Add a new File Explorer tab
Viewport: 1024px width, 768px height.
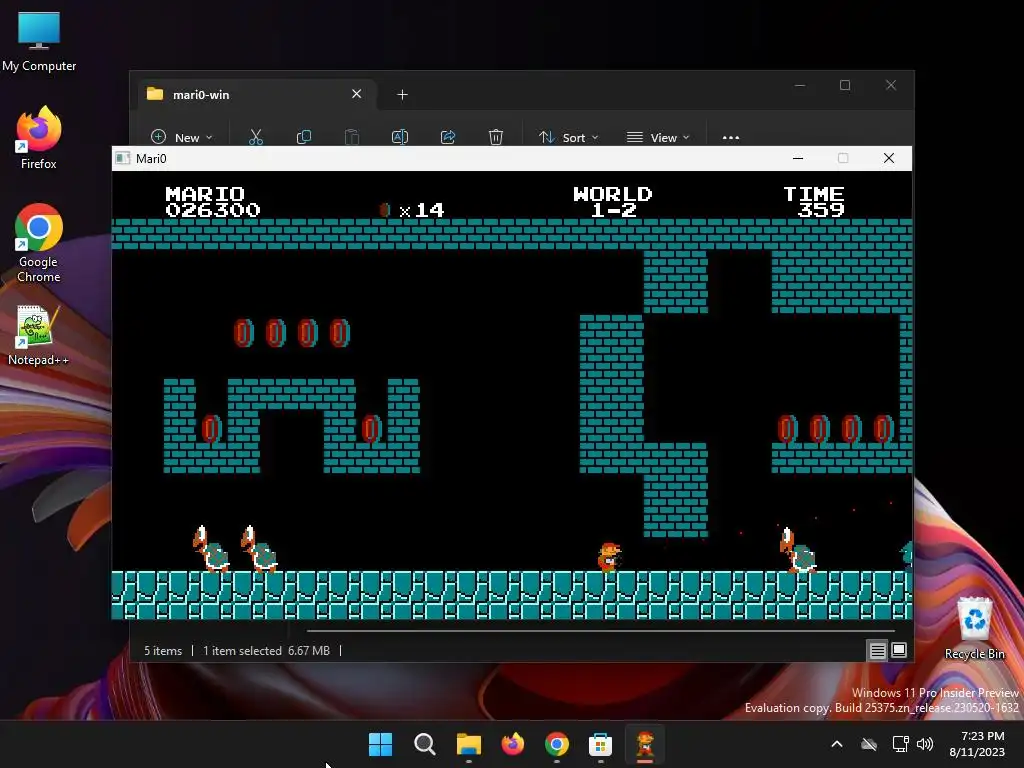click(402, 95)
